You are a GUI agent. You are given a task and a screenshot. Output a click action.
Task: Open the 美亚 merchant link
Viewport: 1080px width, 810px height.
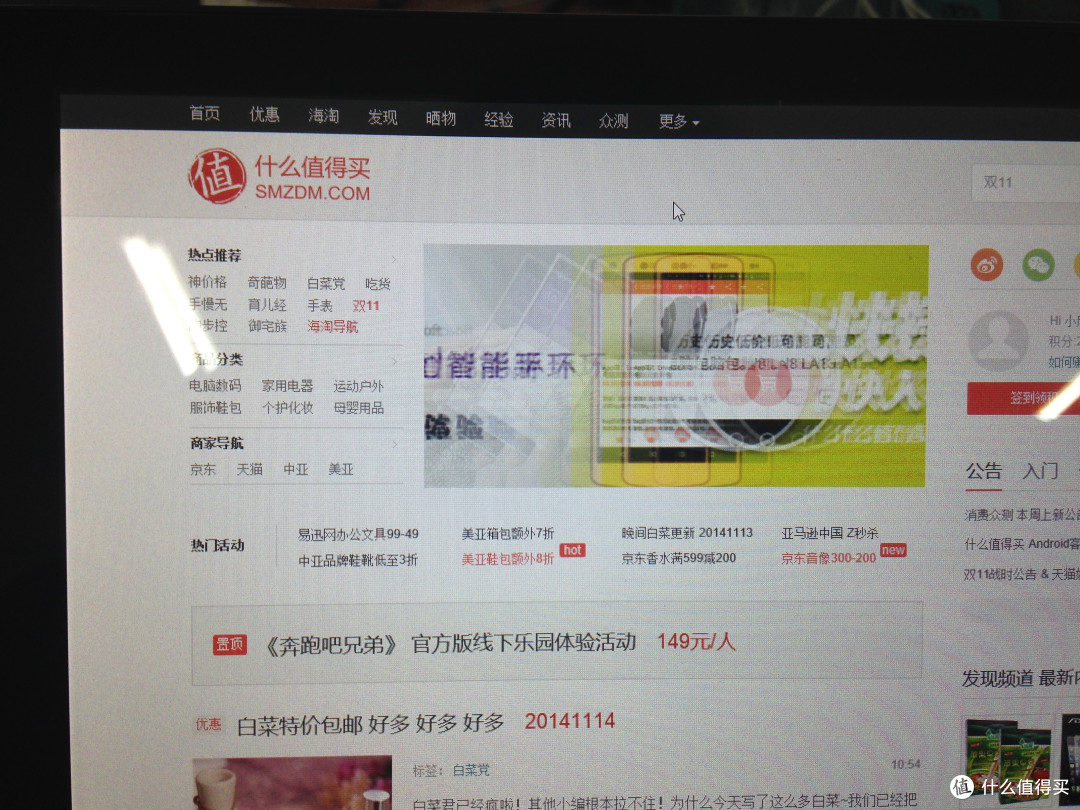[340, 470]
